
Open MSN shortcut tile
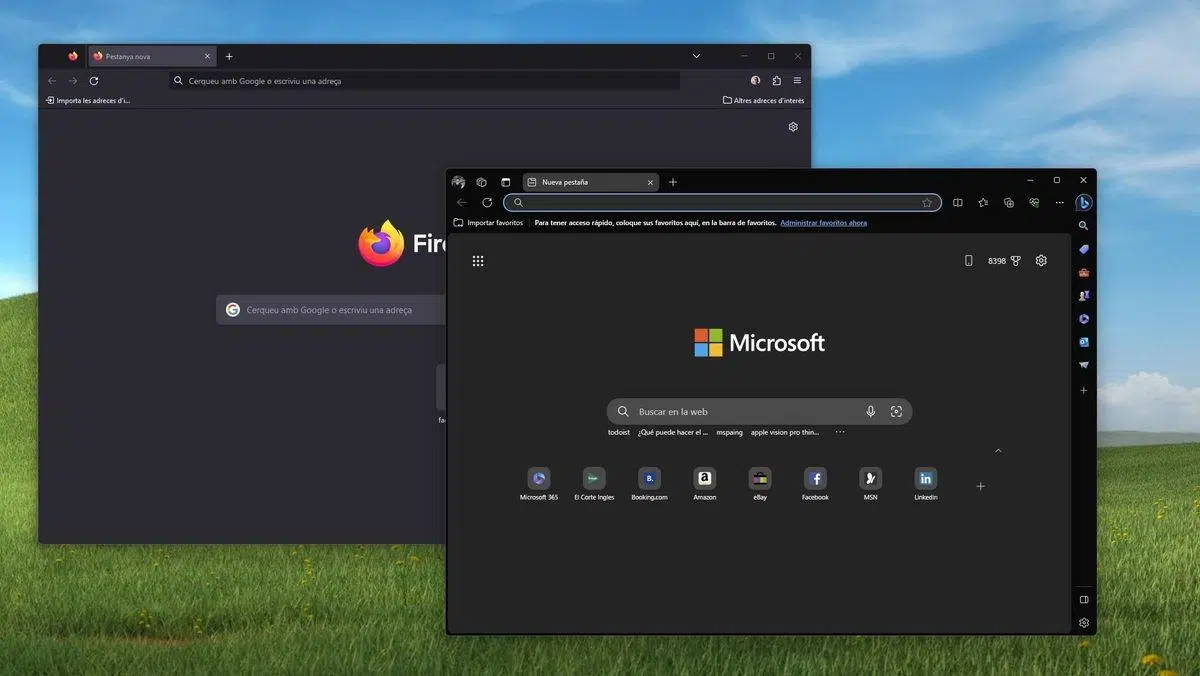870,478
